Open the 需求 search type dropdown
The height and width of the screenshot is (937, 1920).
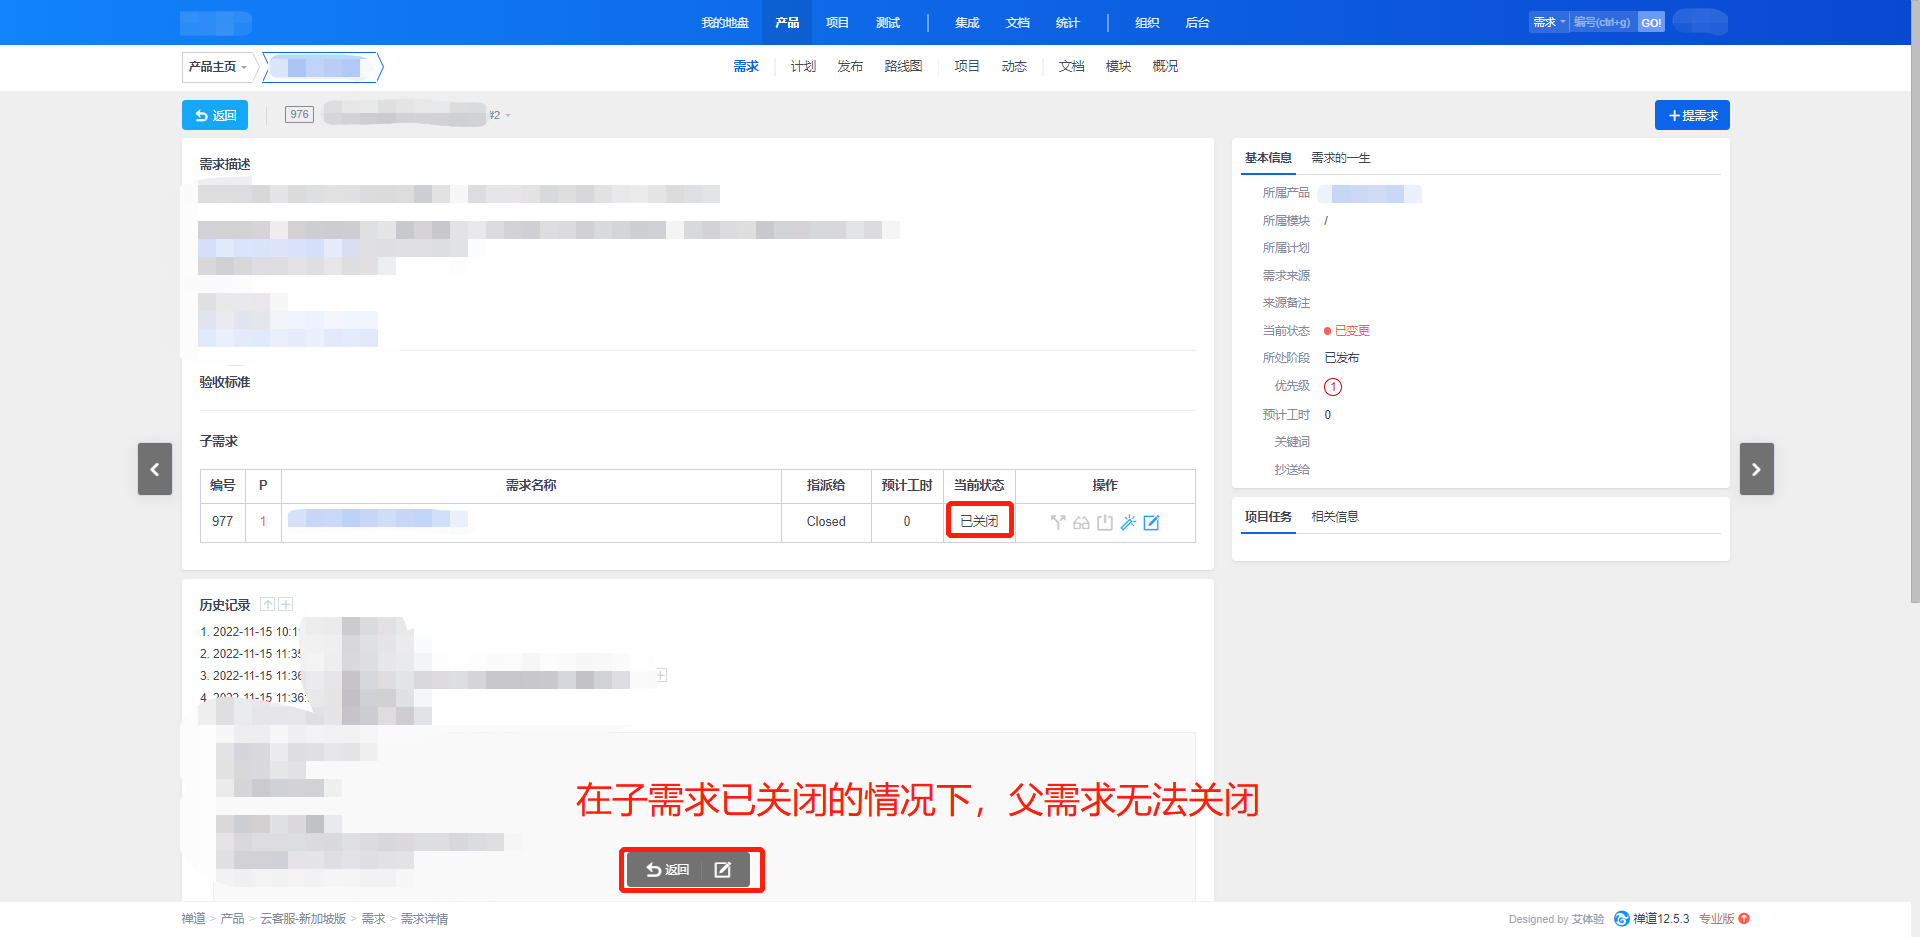click(1548, 22)
